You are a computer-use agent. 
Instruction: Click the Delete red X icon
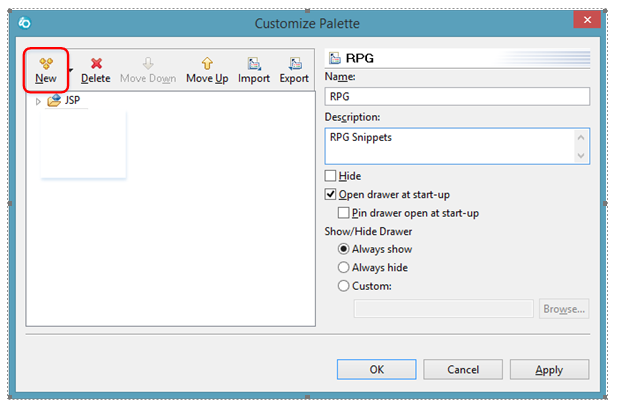point(96,62)
